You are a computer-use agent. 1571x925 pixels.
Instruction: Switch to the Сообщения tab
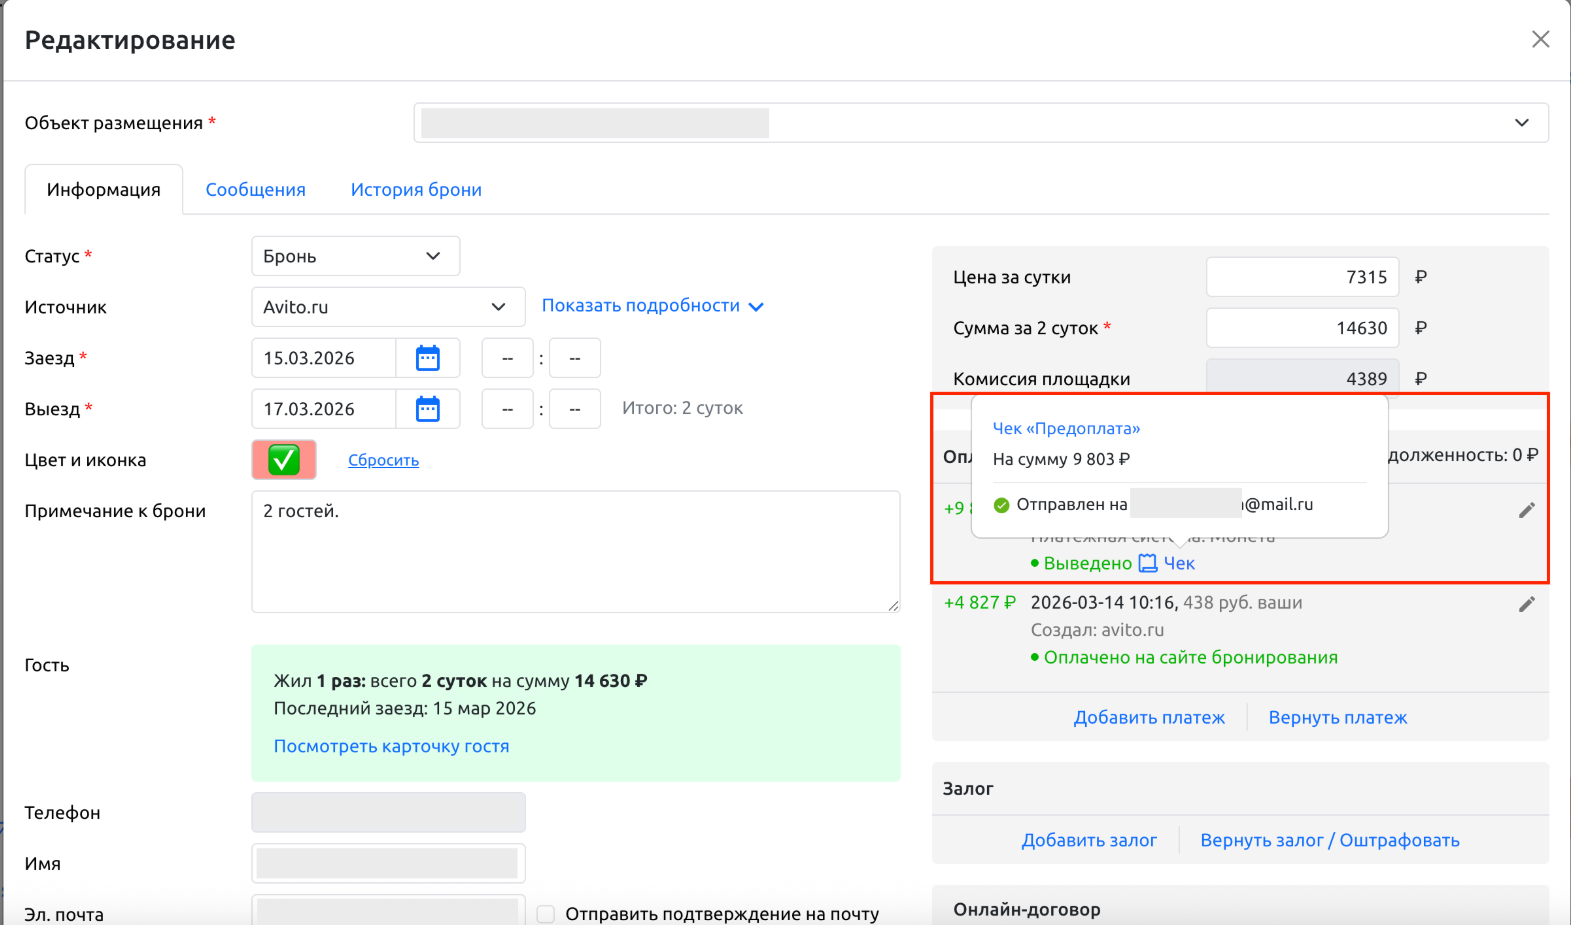coord(255,190)
